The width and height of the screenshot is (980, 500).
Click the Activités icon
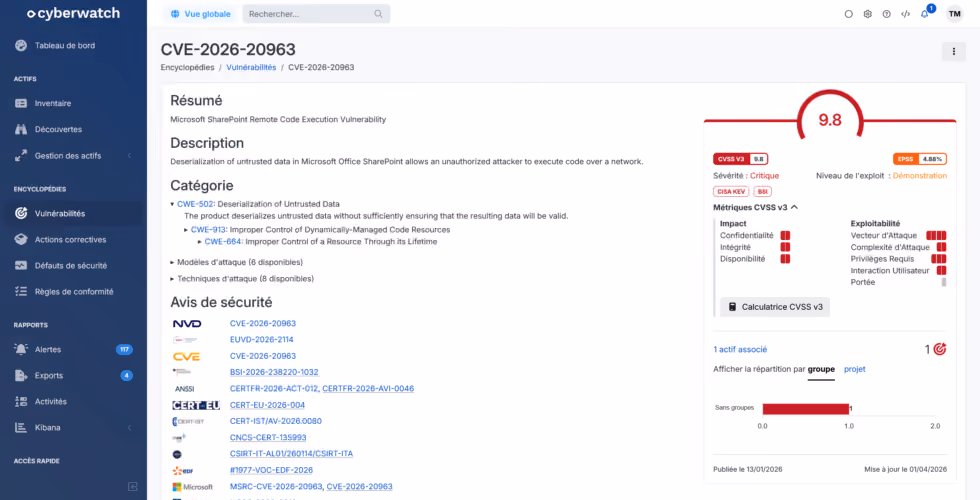21,402
